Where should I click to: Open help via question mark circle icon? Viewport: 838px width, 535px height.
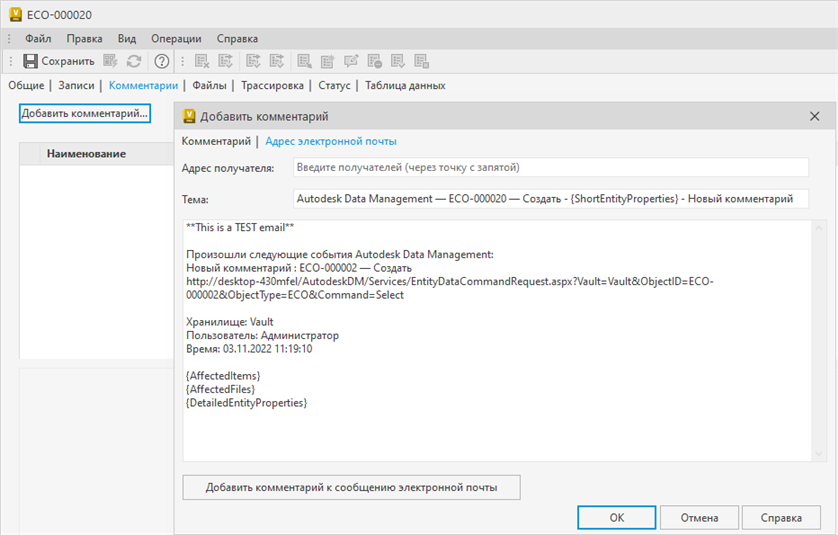coord(161,61)
